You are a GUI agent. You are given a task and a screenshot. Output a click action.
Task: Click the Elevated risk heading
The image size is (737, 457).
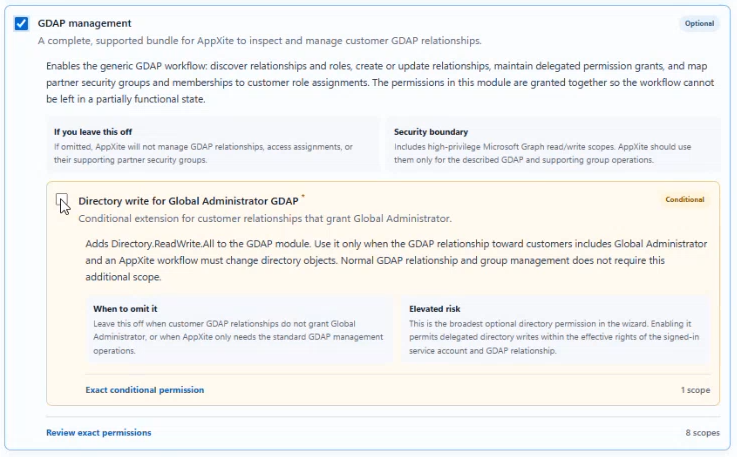[434, 309]
